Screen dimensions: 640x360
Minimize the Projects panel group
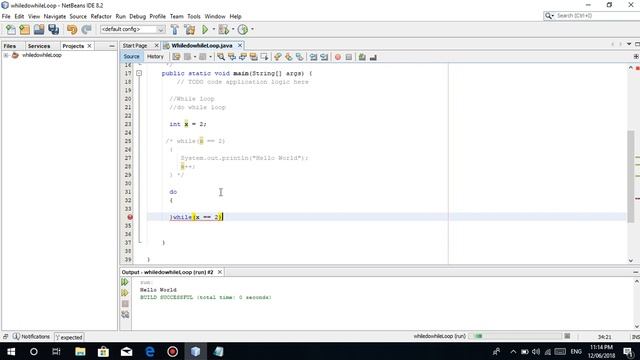[112, 46]
